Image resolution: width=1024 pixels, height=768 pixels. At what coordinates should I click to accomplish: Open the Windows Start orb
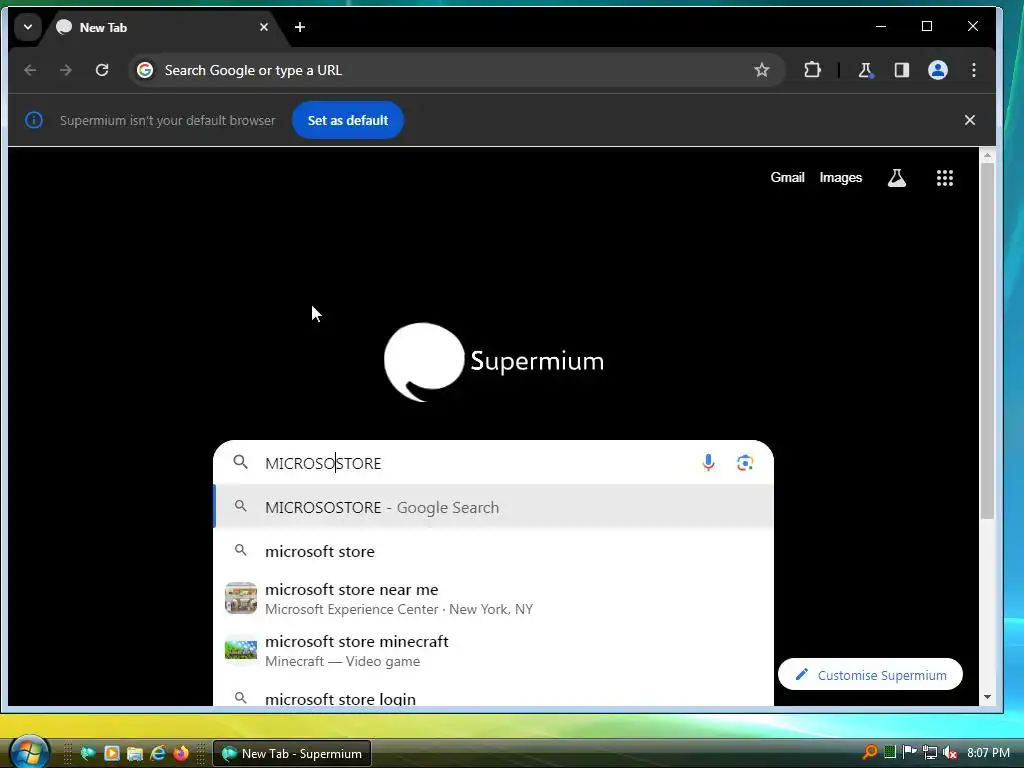click(29, 752)
